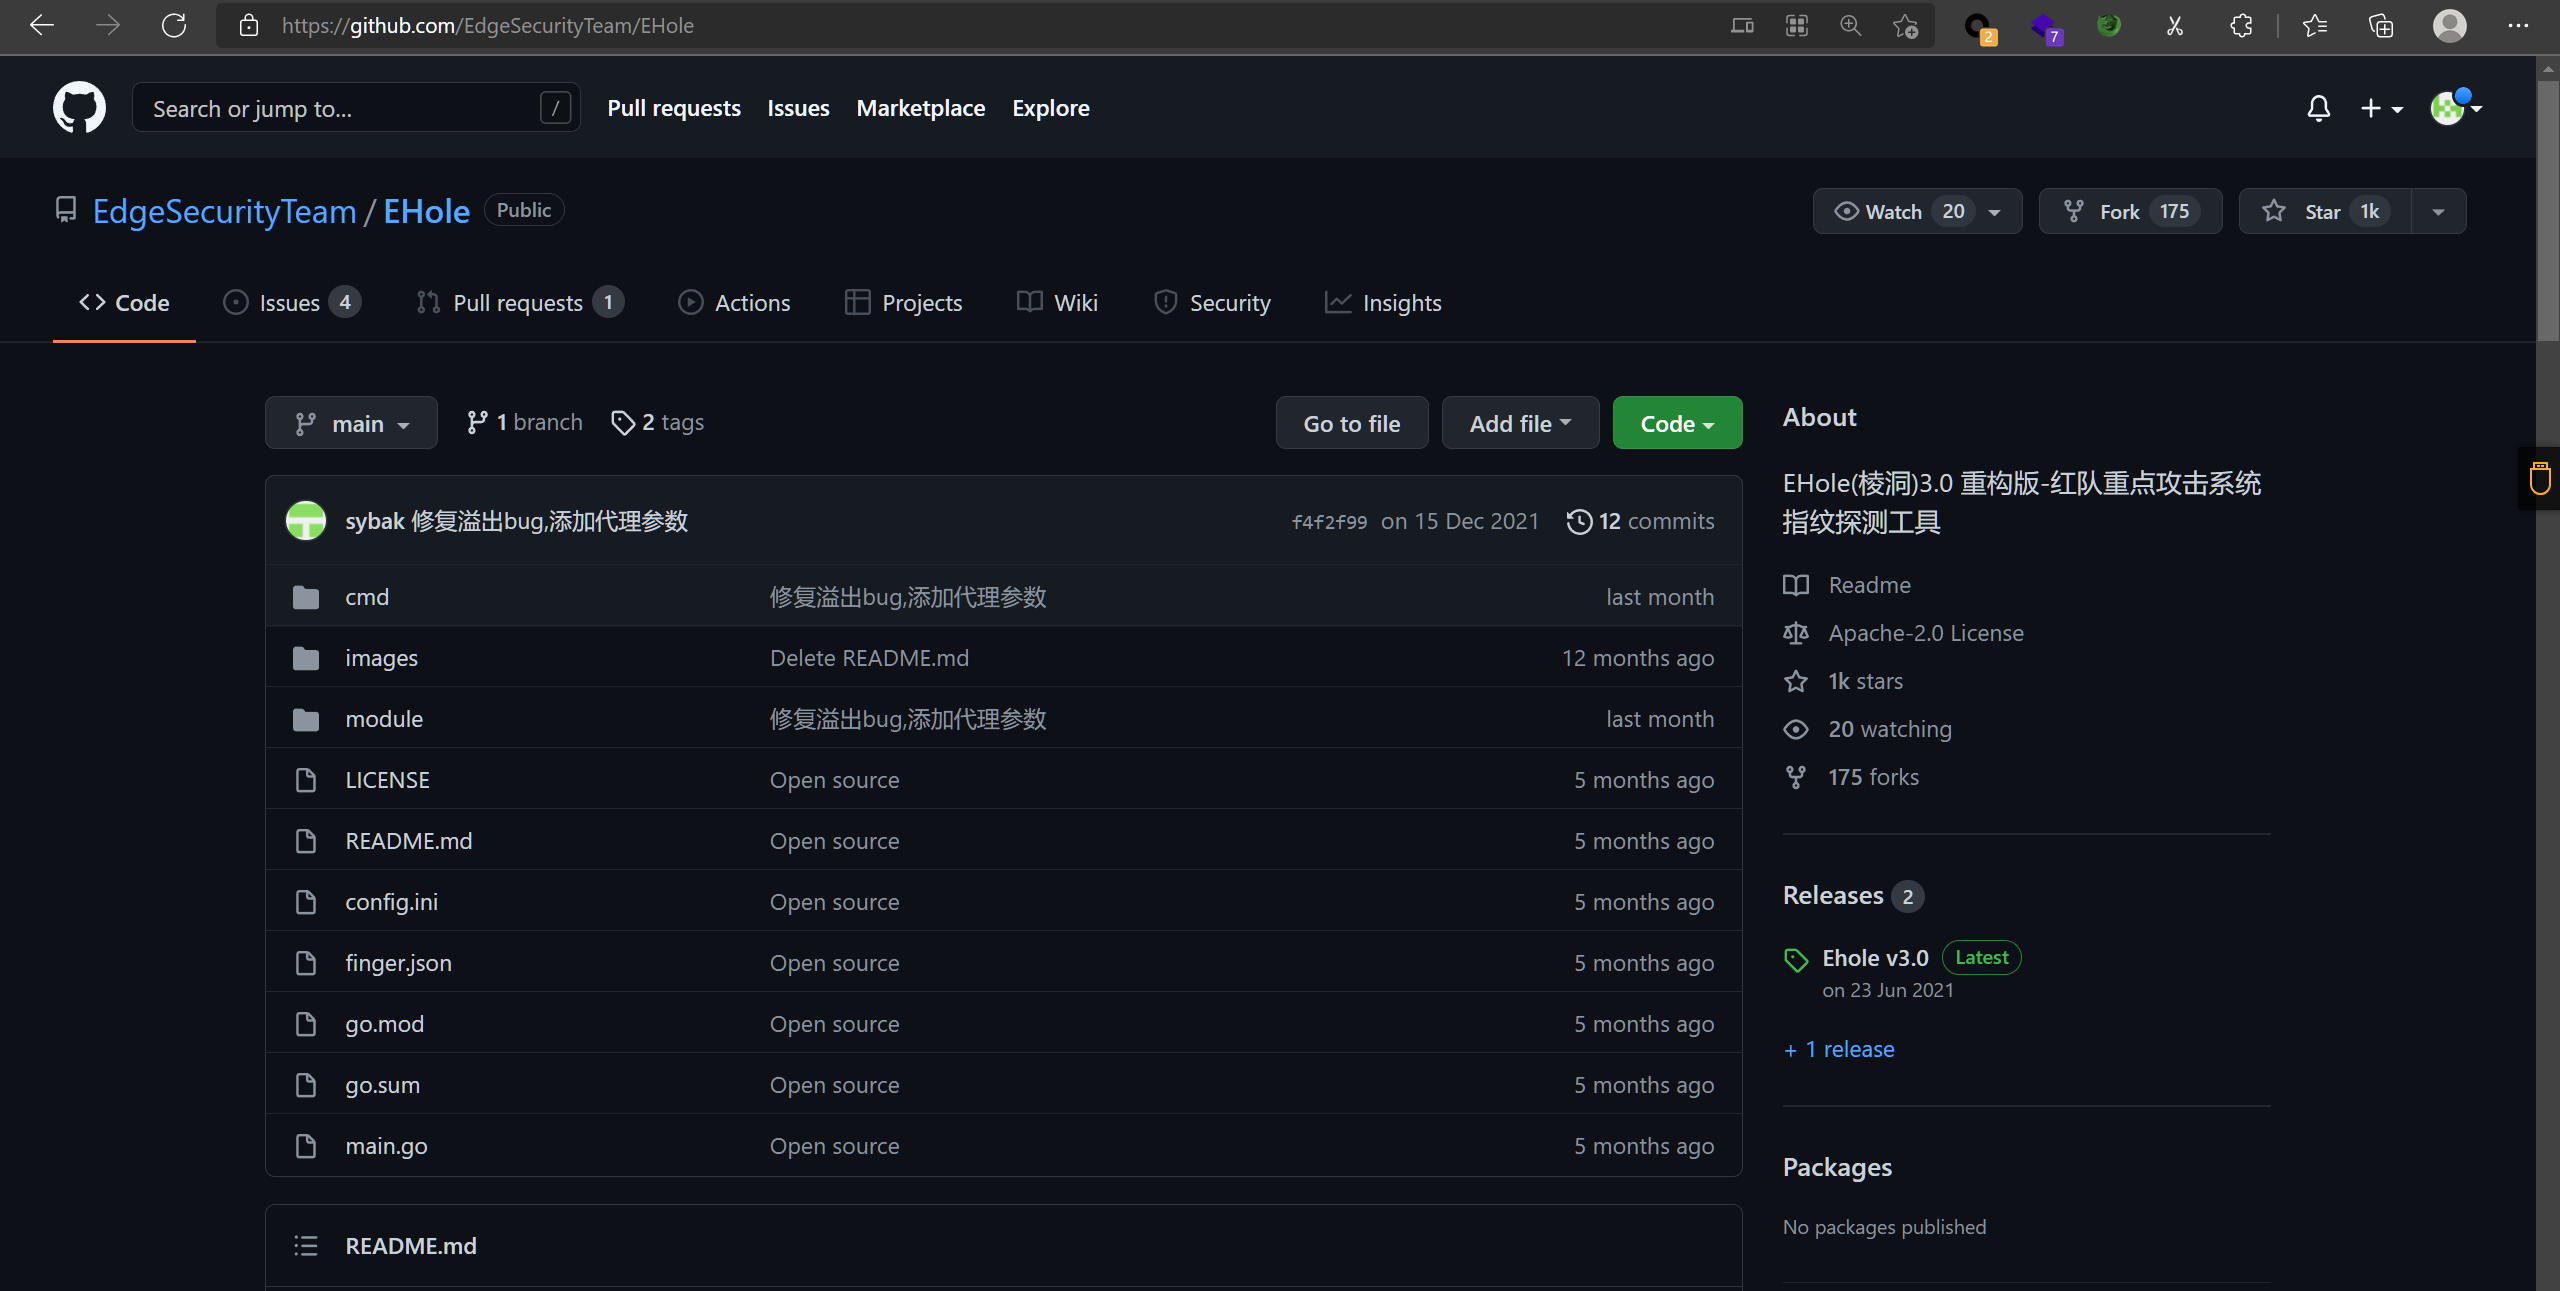
Task: Expand Watch options dropdown arrow
Action: 1995,212
